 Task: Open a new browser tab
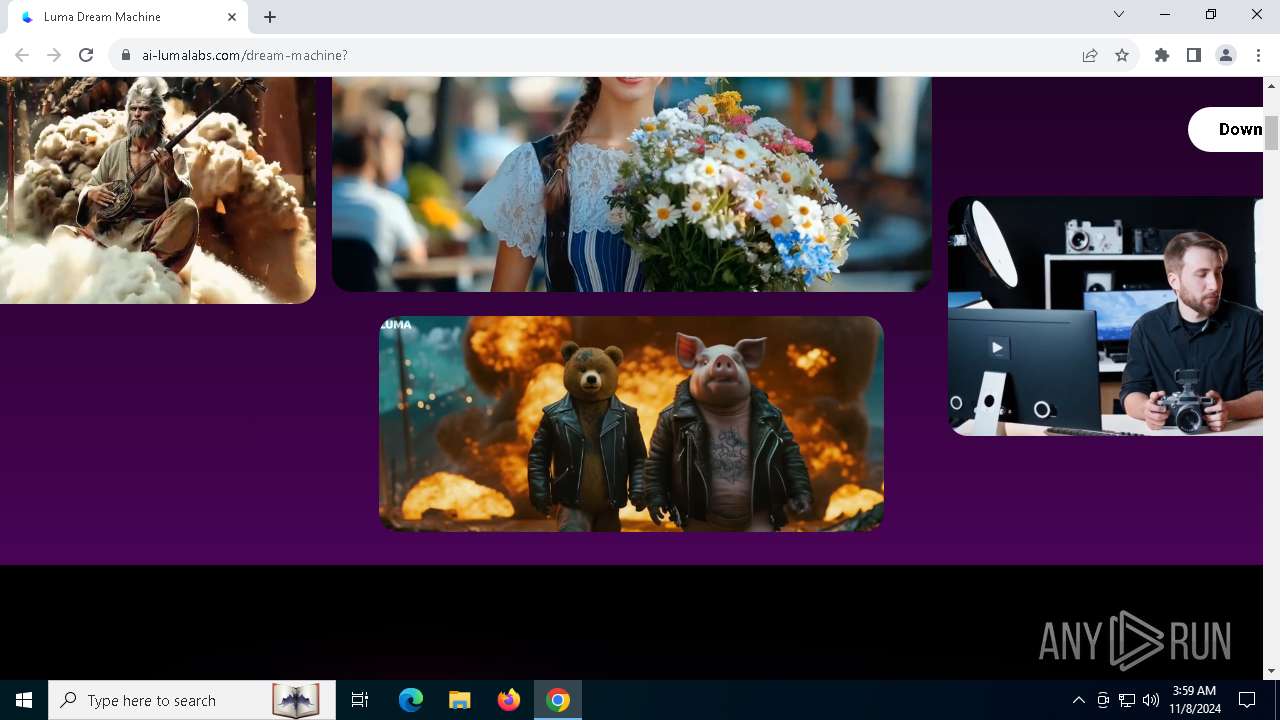270,17
